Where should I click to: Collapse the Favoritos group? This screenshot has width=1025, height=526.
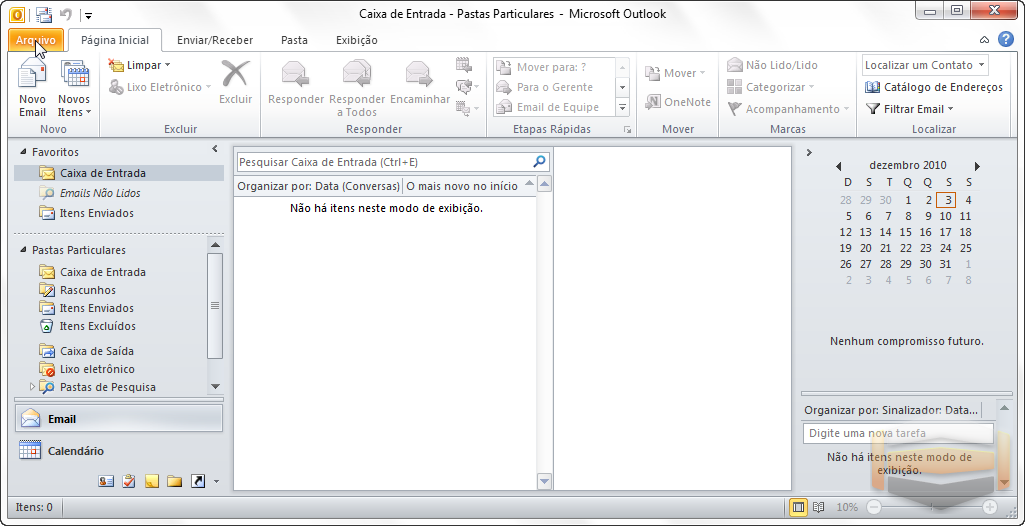tap(24, 152)
